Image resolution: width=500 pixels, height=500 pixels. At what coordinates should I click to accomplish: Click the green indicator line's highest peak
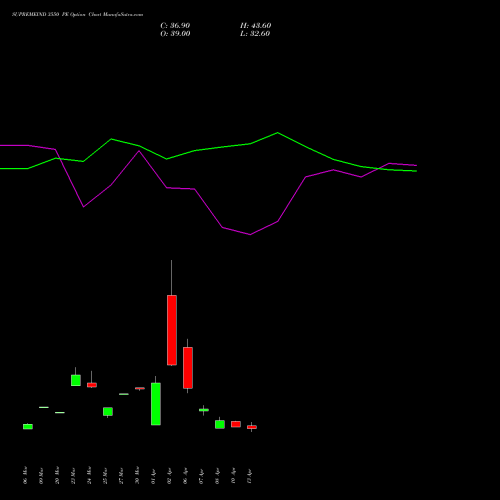pos(278,133)
